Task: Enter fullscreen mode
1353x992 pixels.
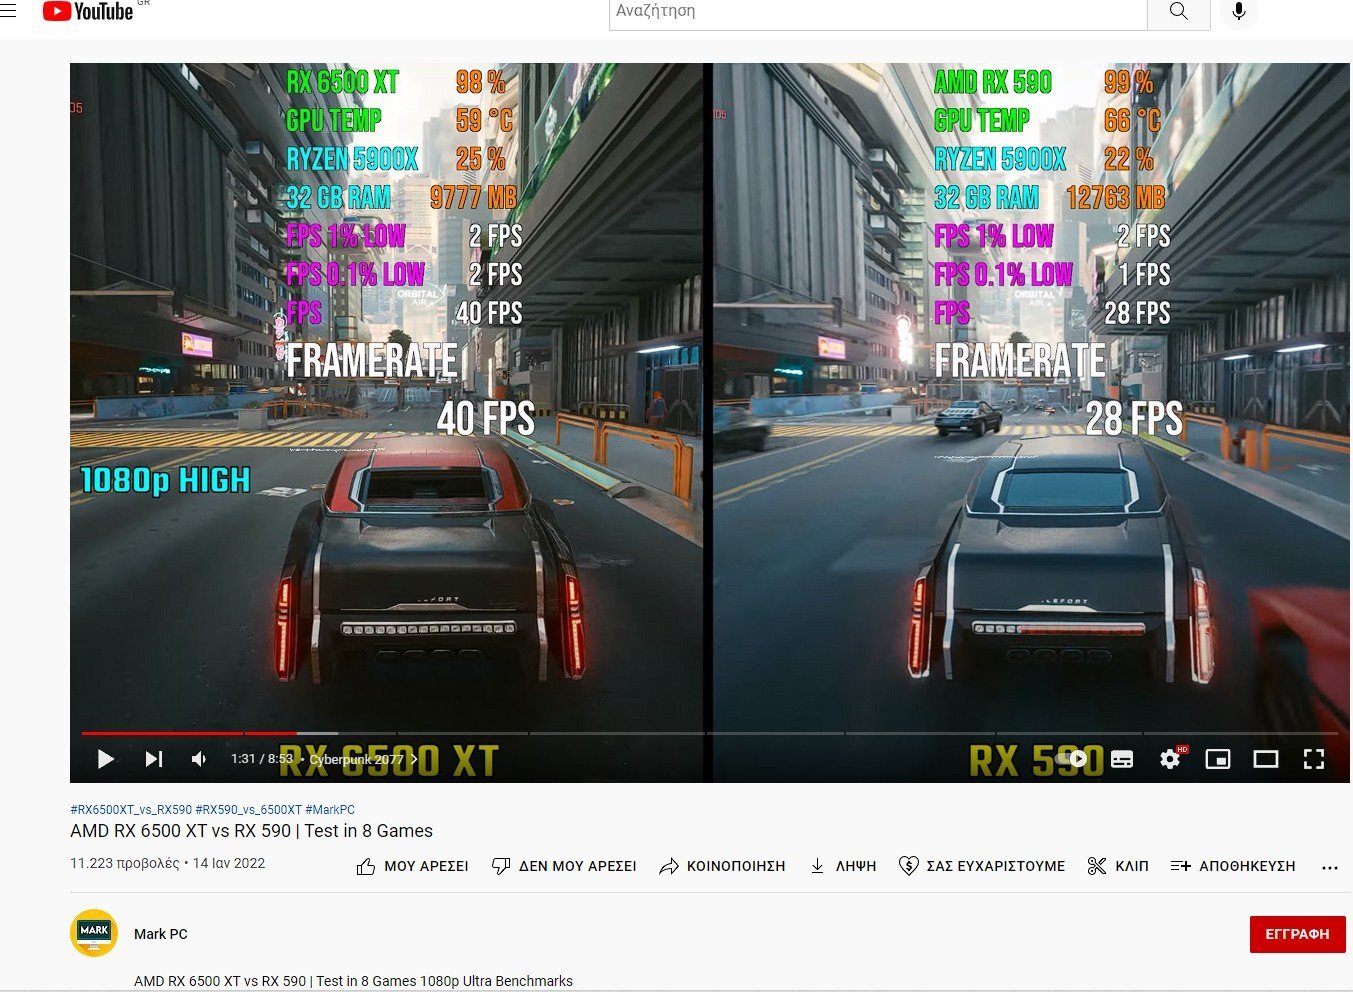Action: tap(1314, 759)
